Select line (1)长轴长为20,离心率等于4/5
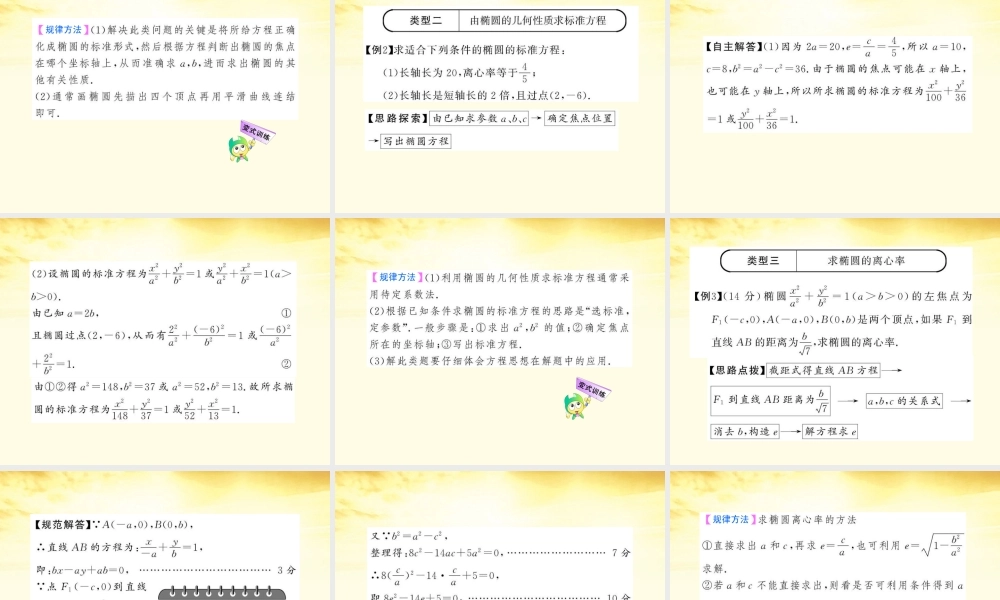The image size is (1000, 600). pos(459,73)
